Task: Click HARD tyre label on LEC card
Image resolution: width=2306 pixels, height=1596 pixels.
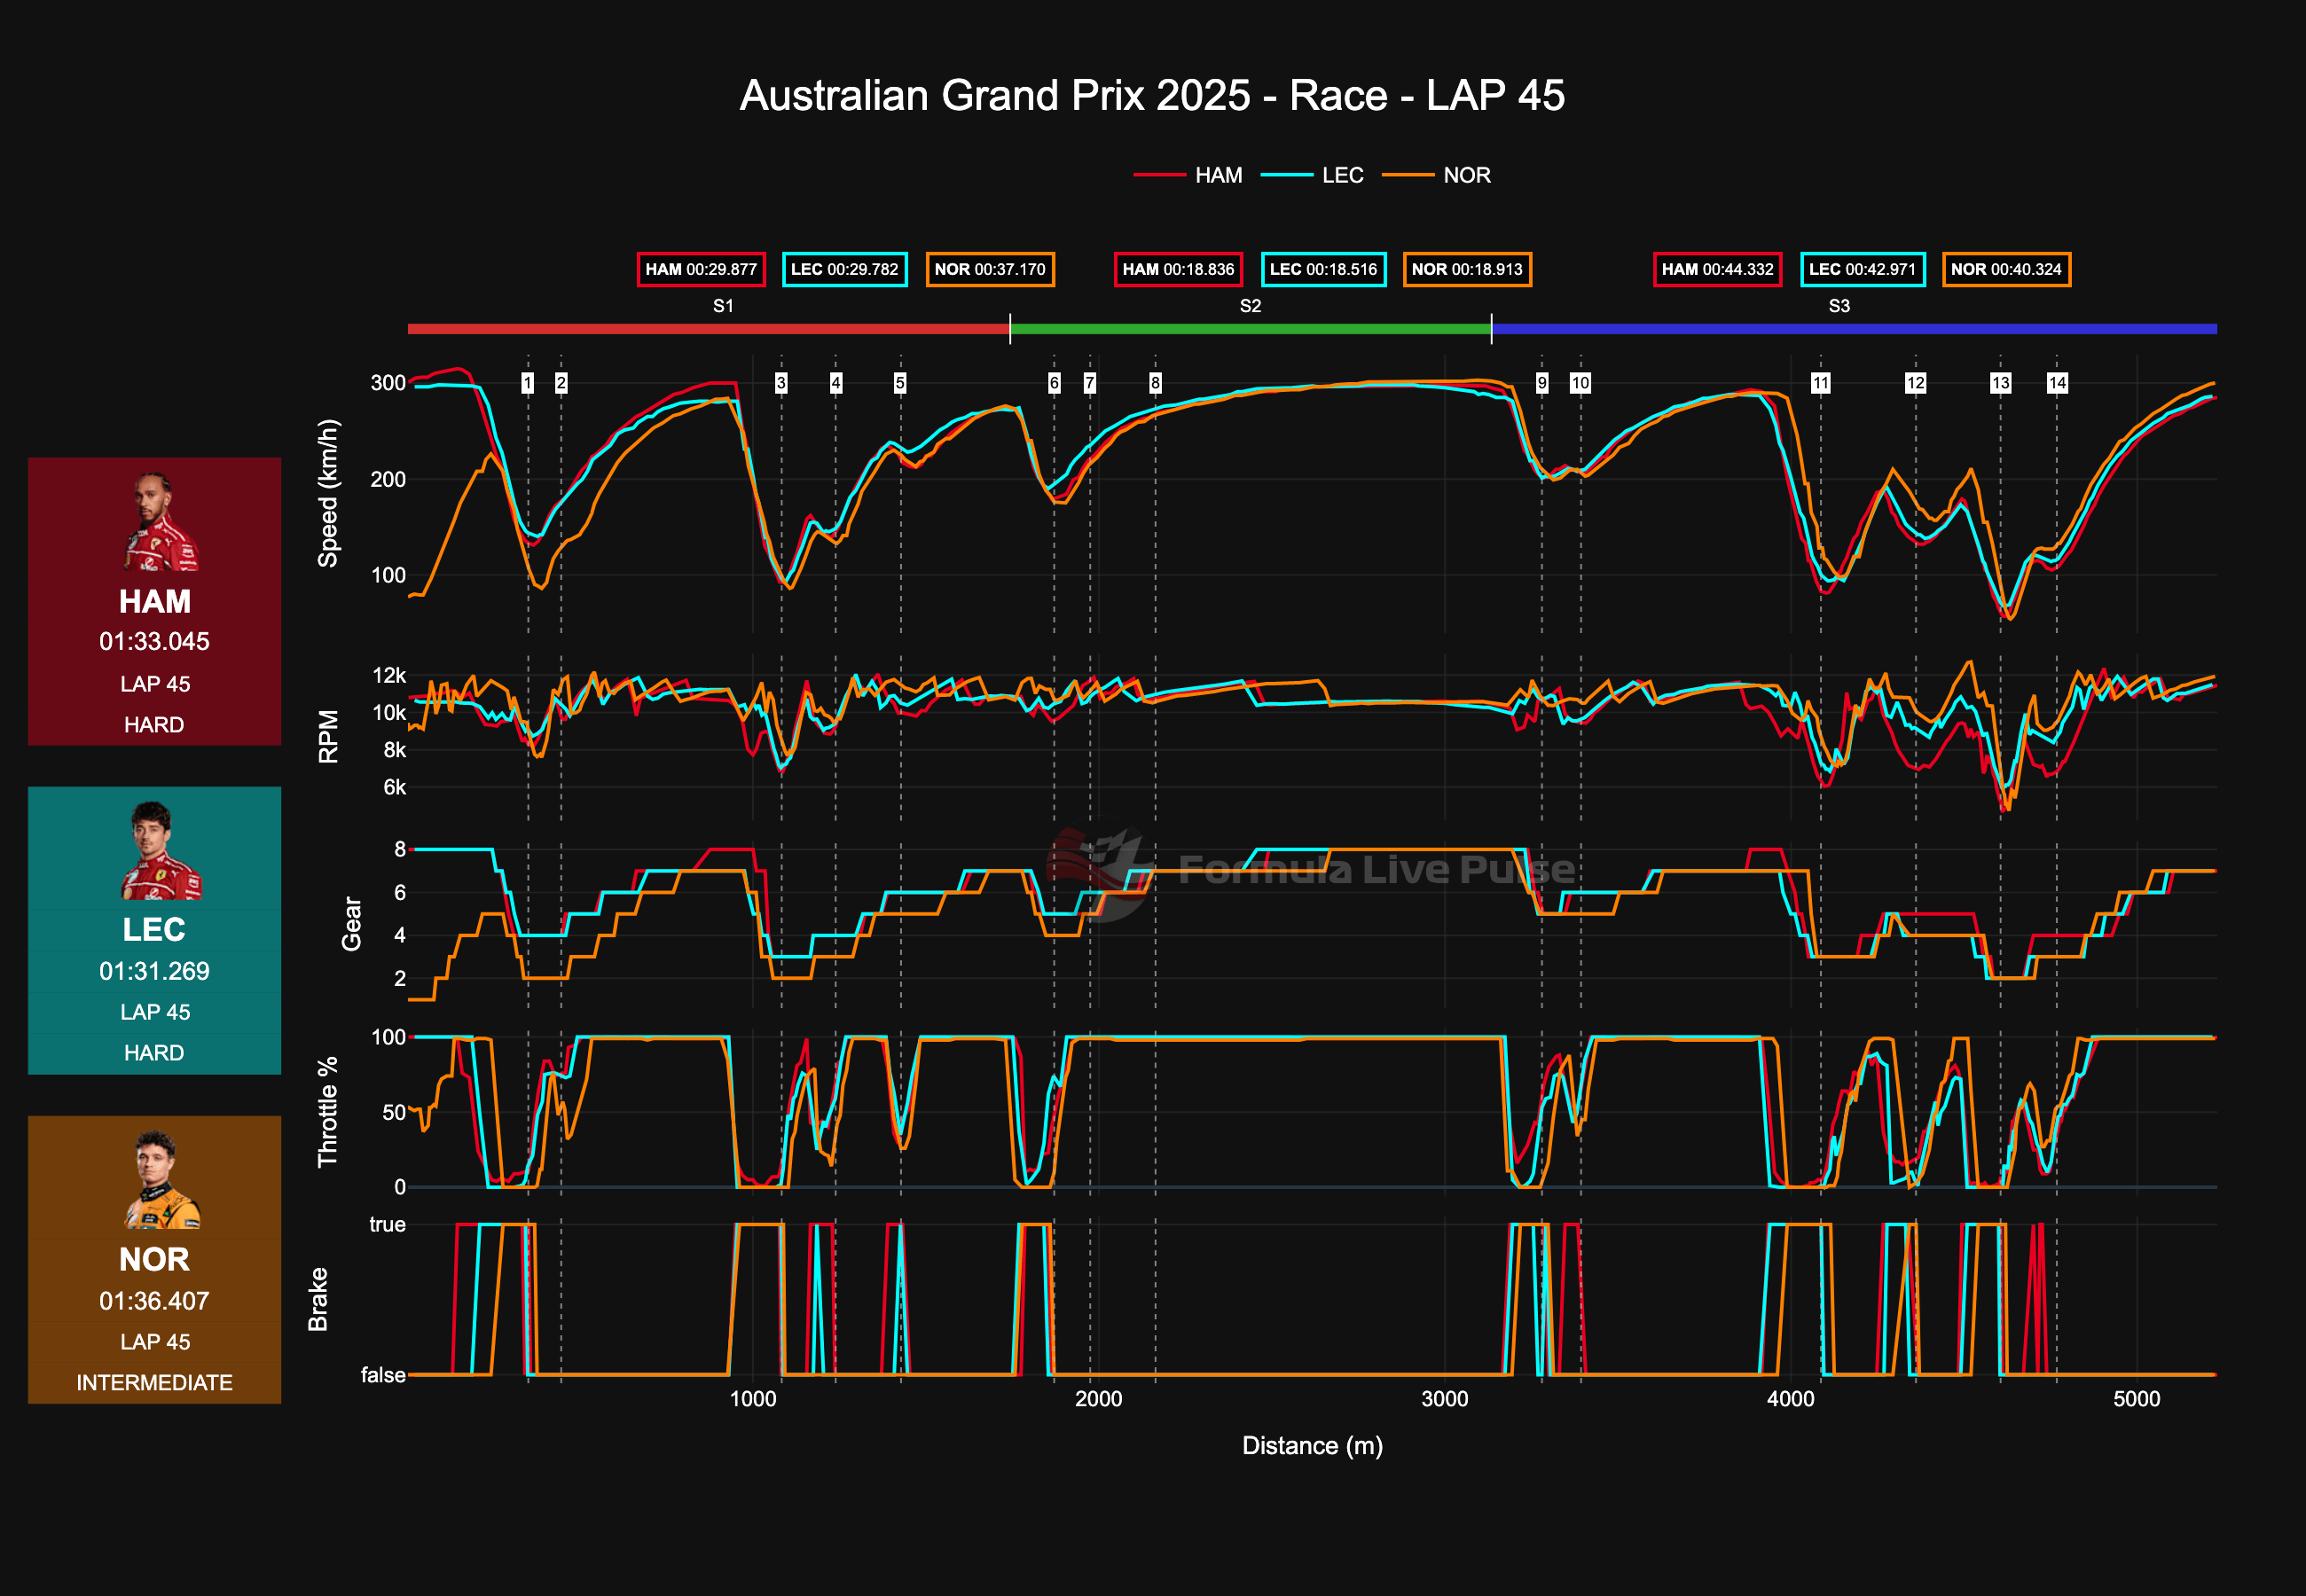Action: click(x=154, y=1053)
